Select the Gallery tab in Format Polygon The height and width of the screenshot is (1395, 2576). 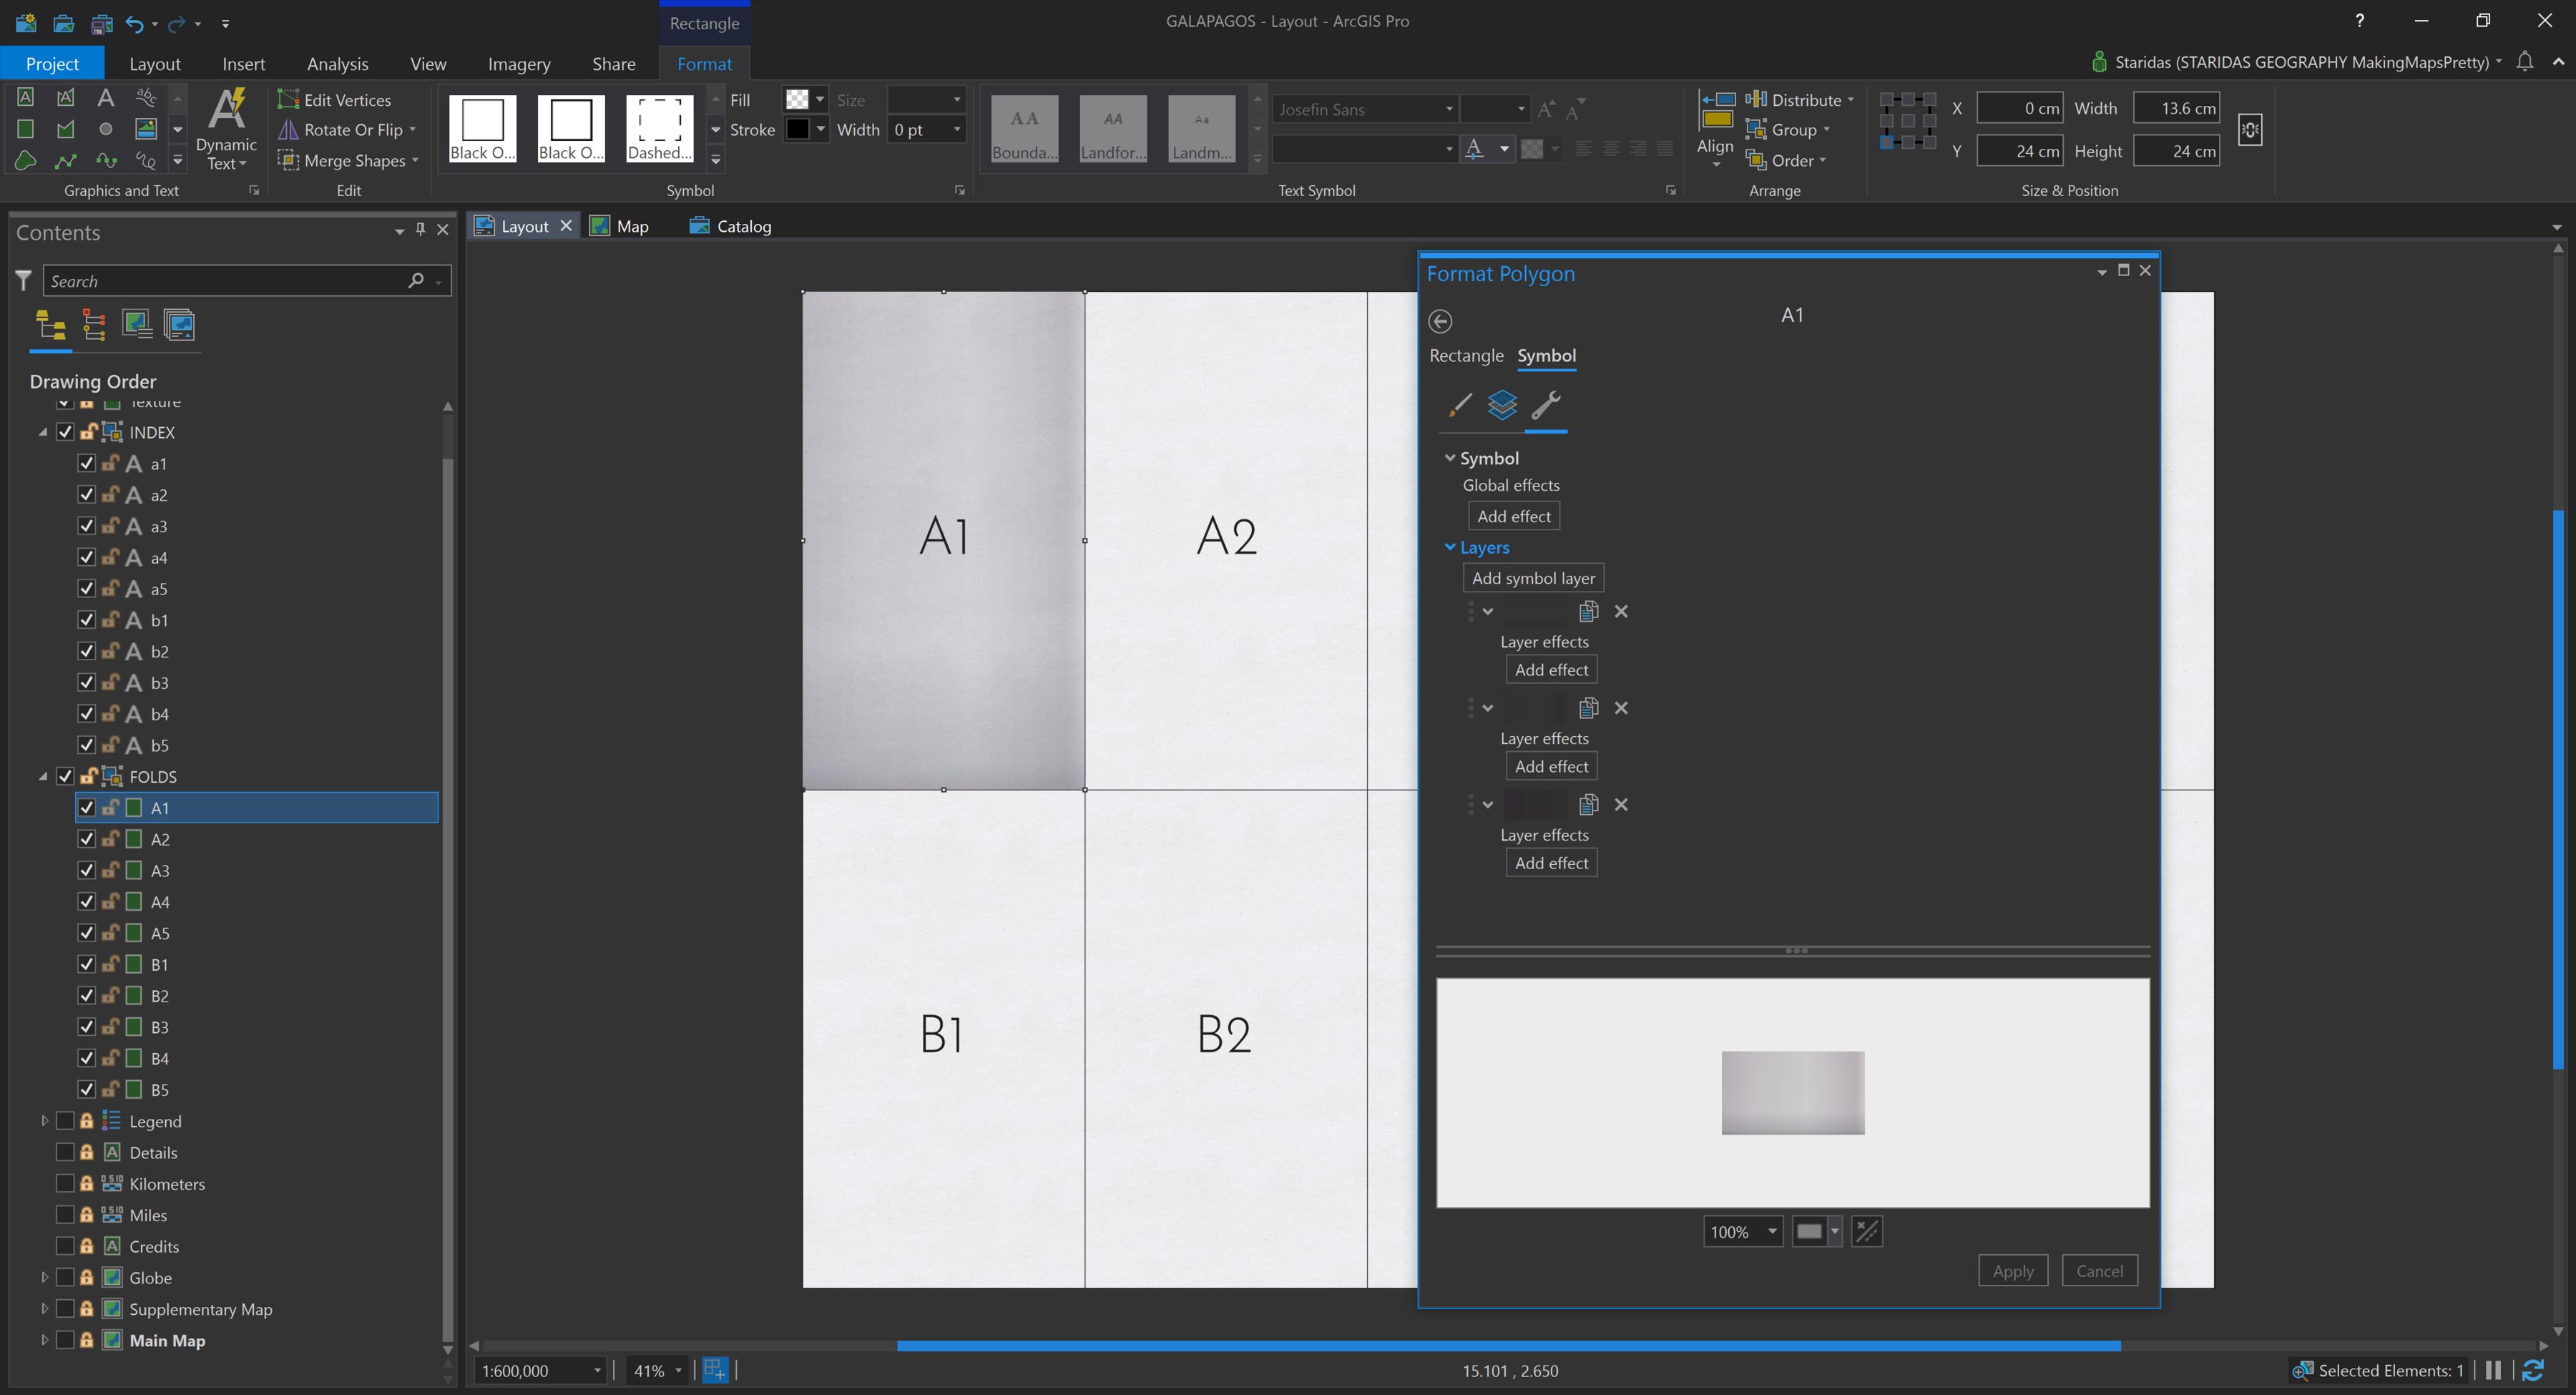click(x=1459, y=407)
